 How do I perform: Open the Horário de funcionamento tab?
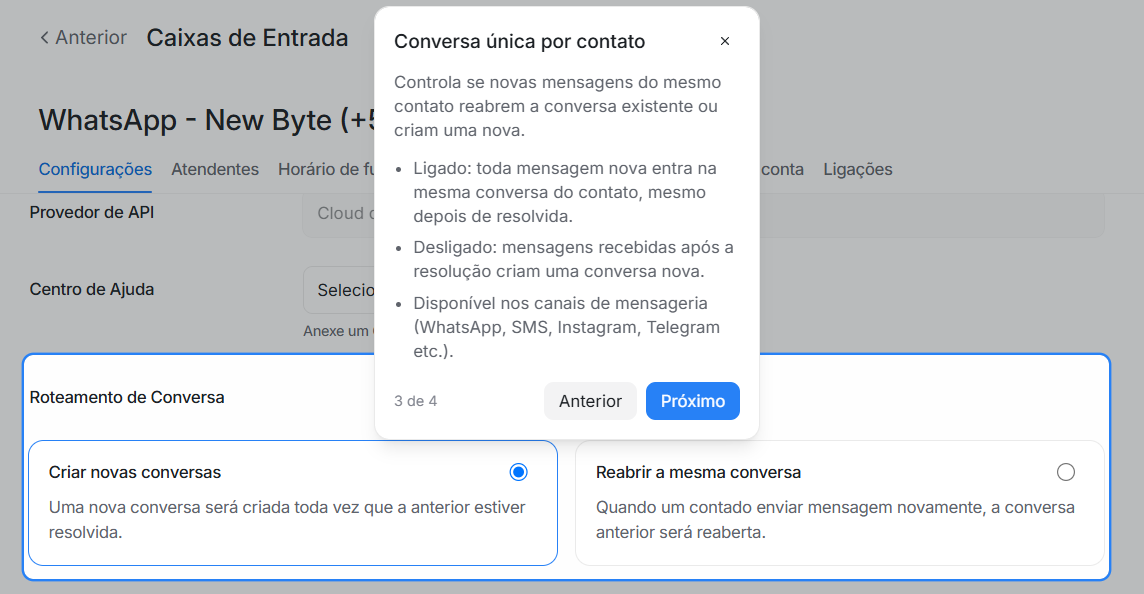click(x=326, y=169)
